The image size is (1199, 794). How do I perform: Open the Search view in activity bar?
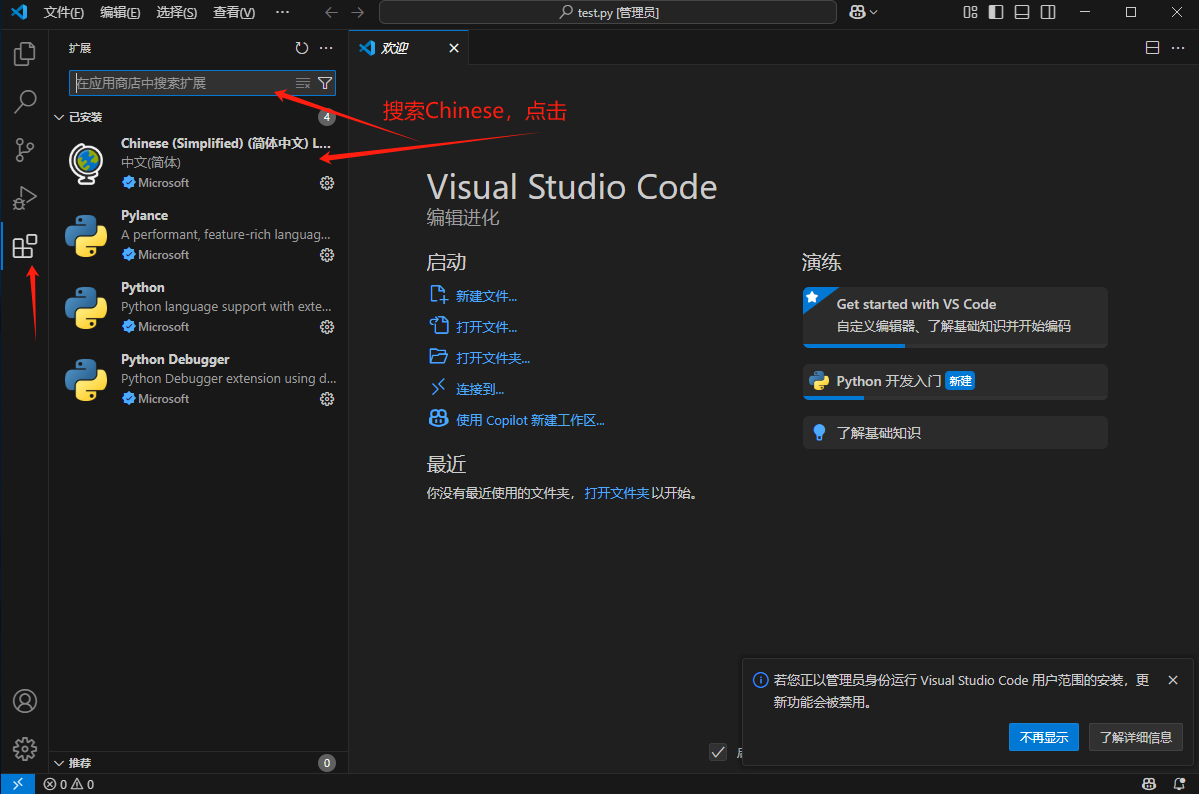(24, 101)
